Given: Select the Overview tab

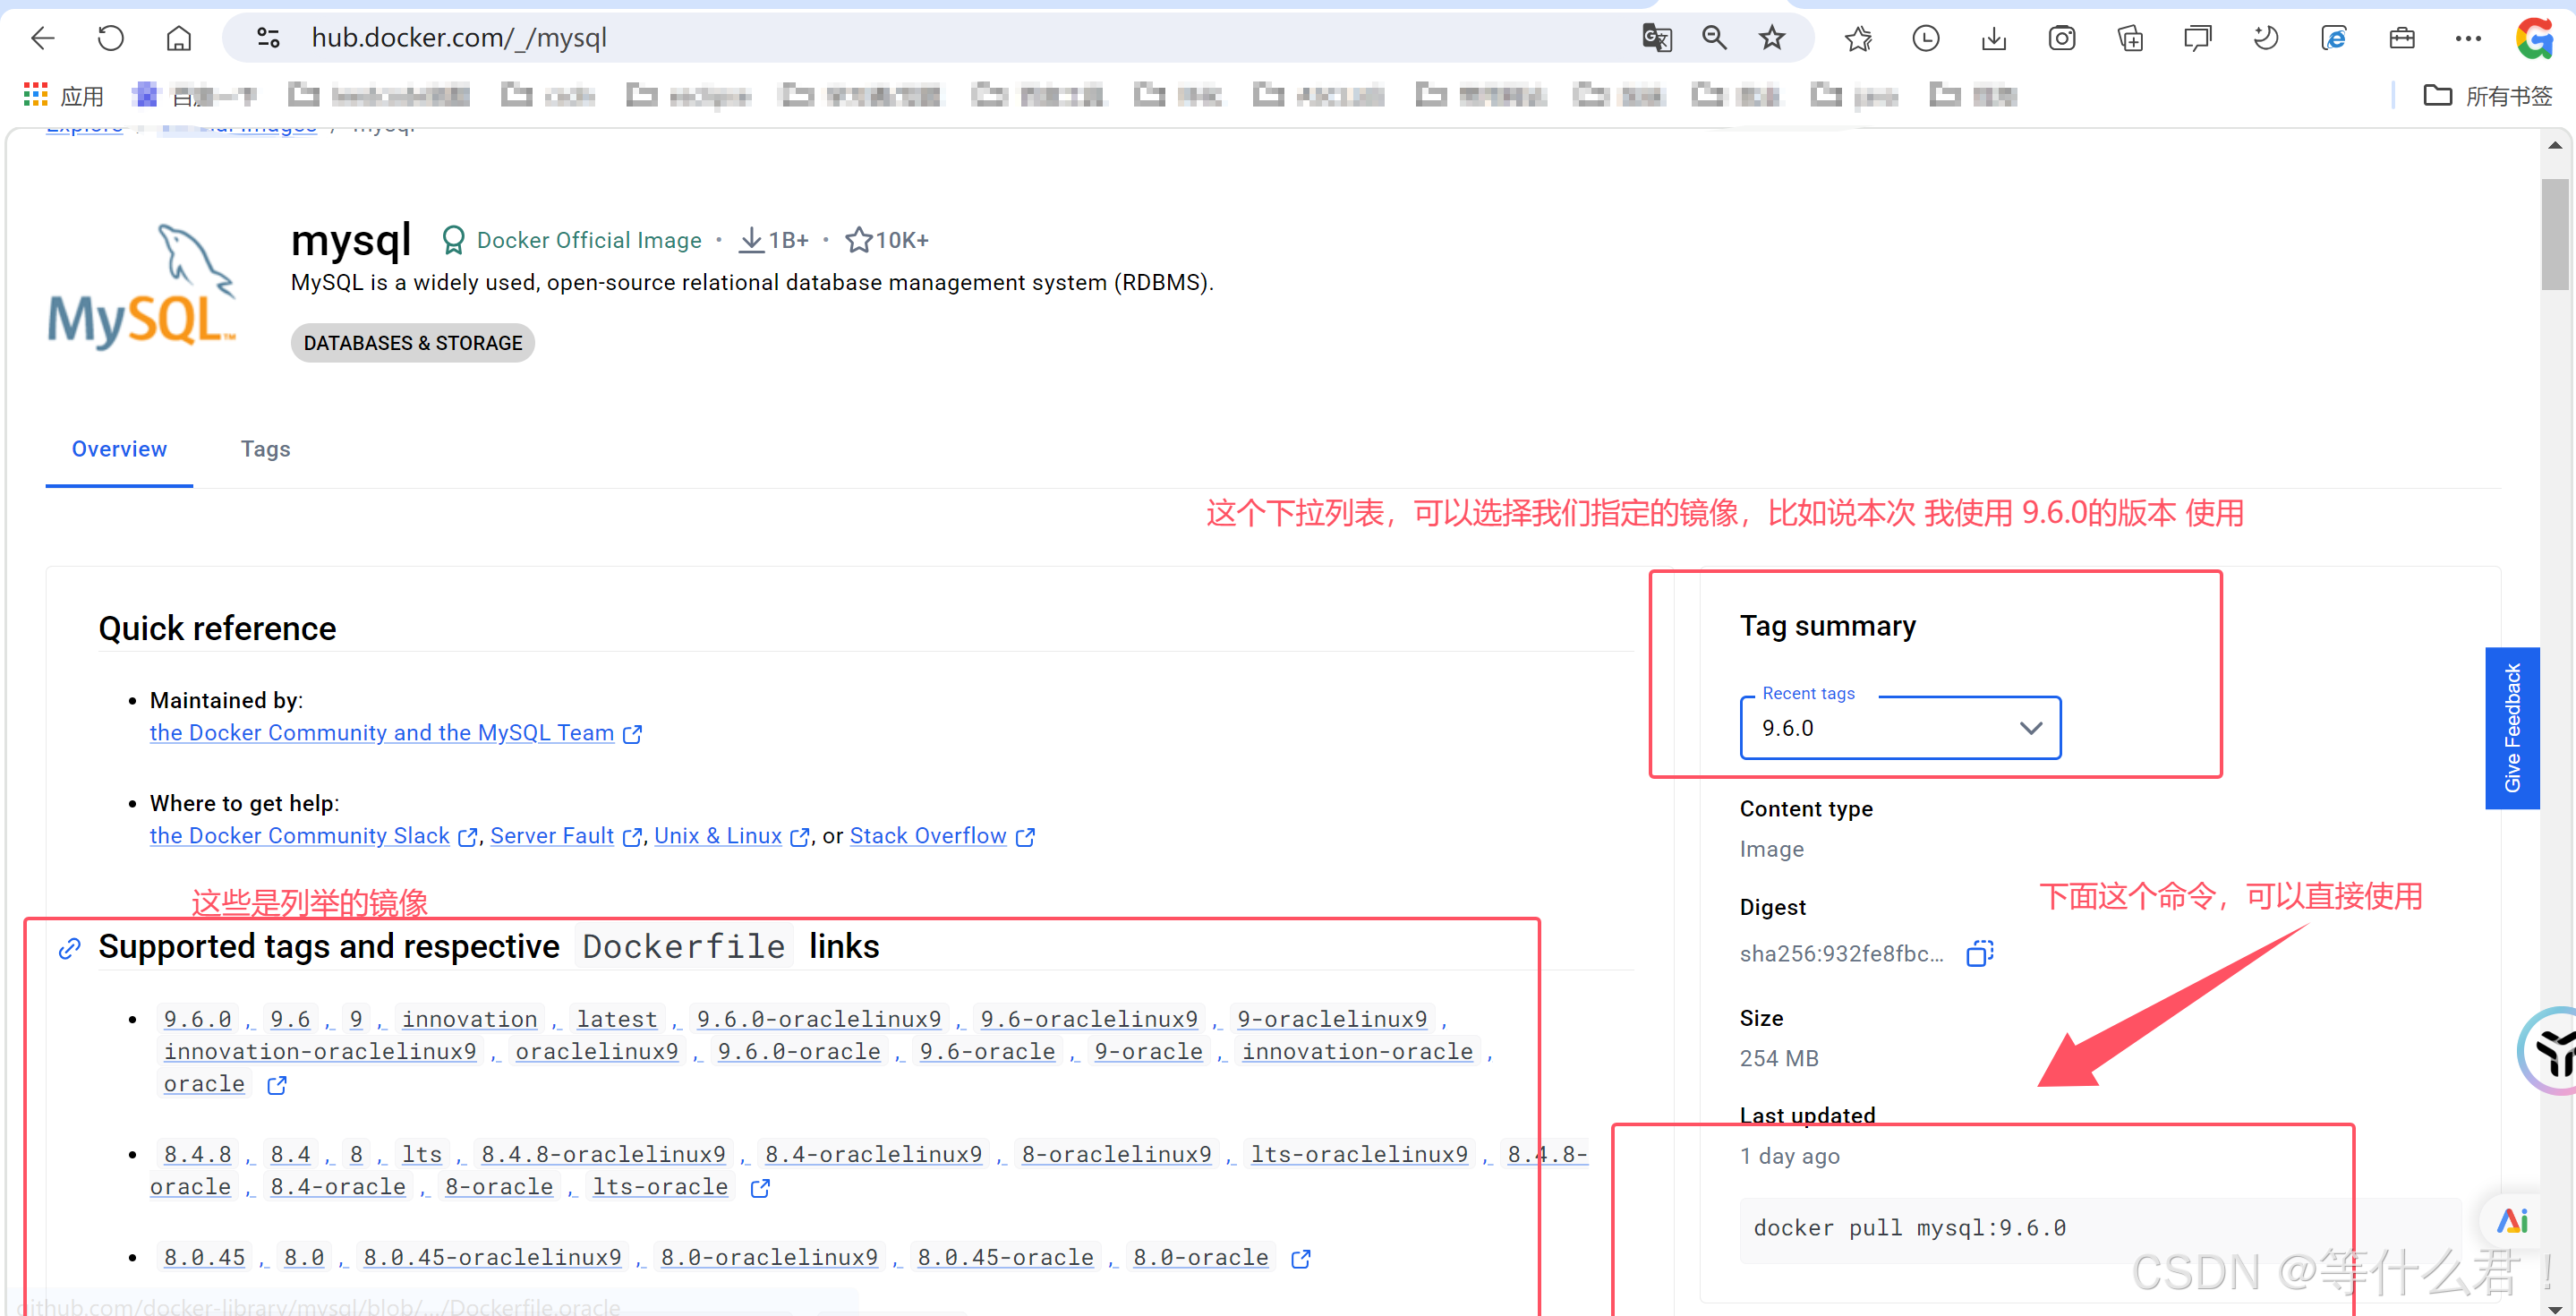Looking at the screenshot, I should [x=119, y=449].
